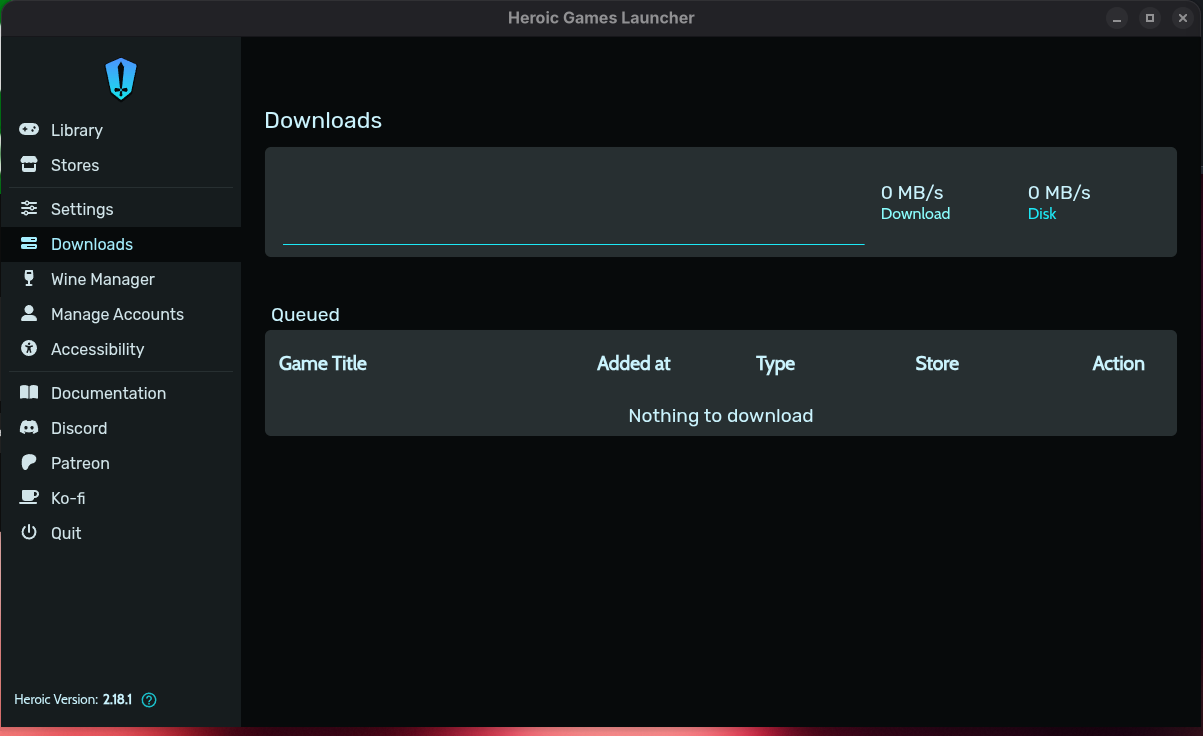The height and width of the screenshot is (736, 1203).
Task: Click the Documentation book icon
Action: [30, 393]
